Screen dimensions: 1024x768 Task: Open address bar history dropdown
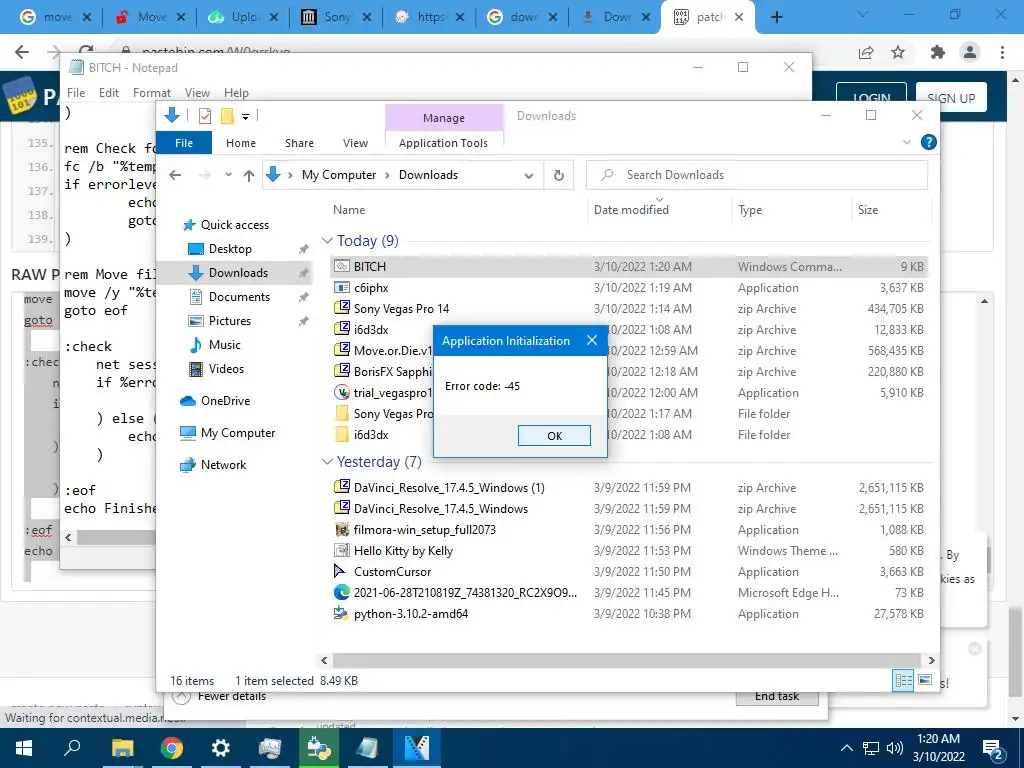pos(529,175)
